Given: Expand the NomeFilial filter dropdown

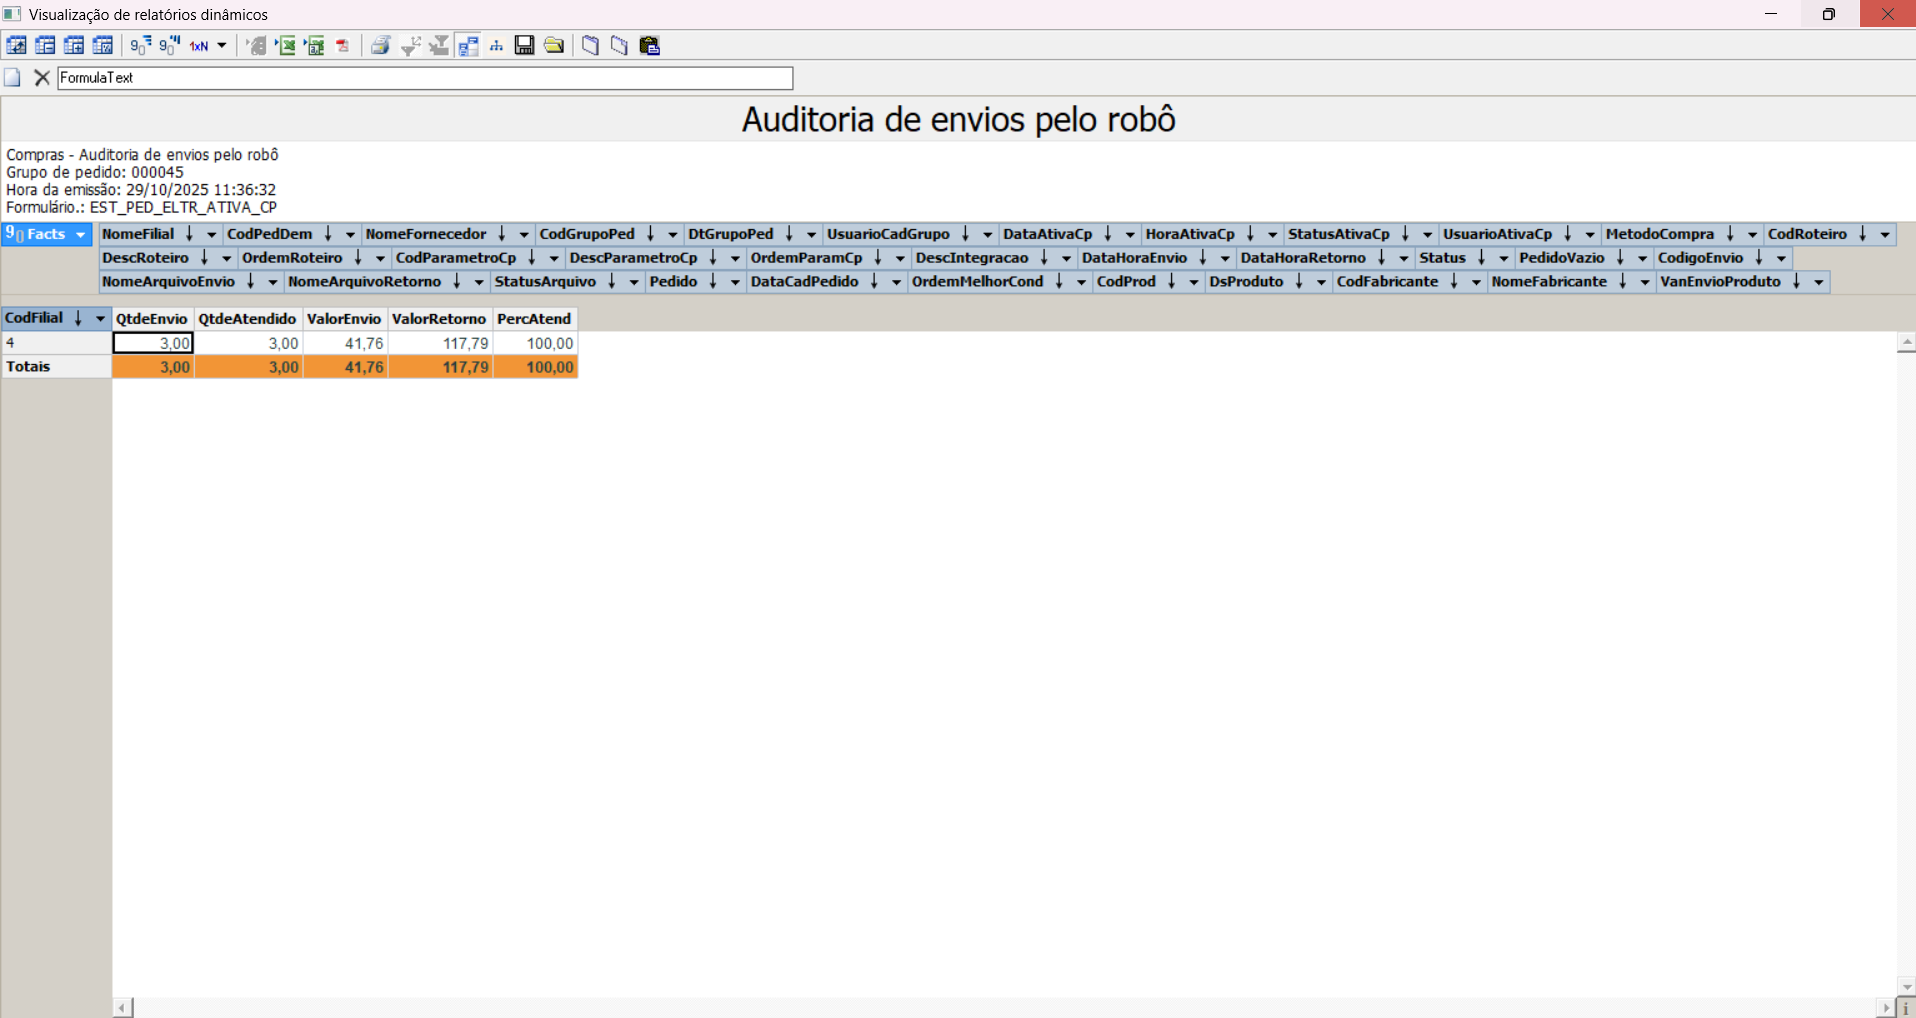Looking at the screenshot, I should (211, 235).
